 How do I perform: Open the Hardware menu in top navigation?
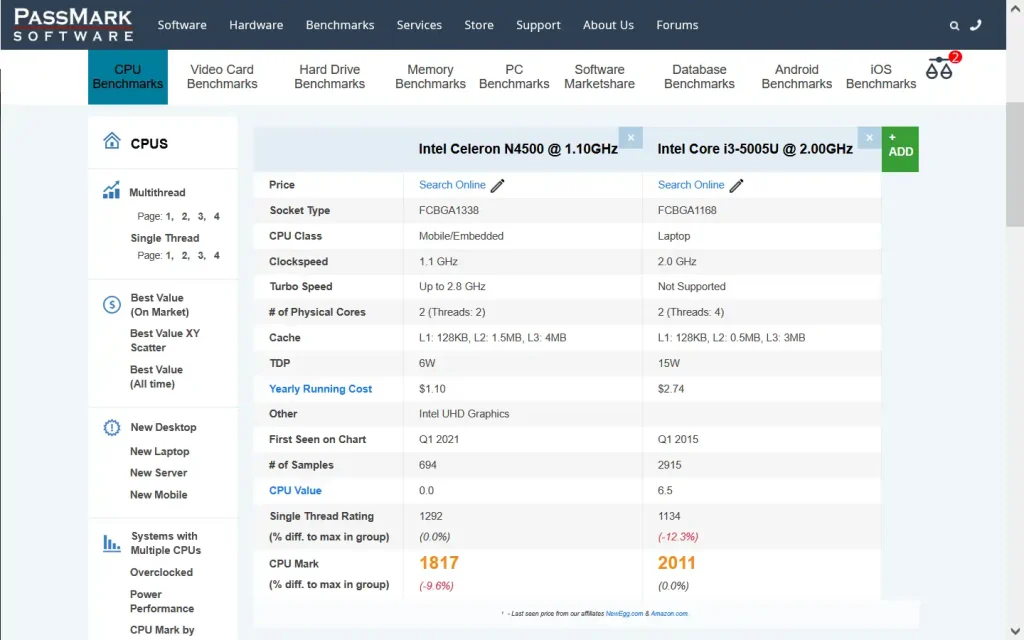click(x=256, y=25)
